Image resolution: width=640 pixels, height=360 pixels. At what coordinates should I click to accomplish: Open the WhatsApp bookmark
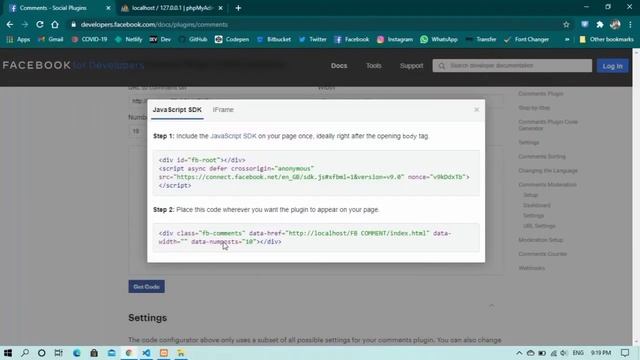[x=439, y=39]
